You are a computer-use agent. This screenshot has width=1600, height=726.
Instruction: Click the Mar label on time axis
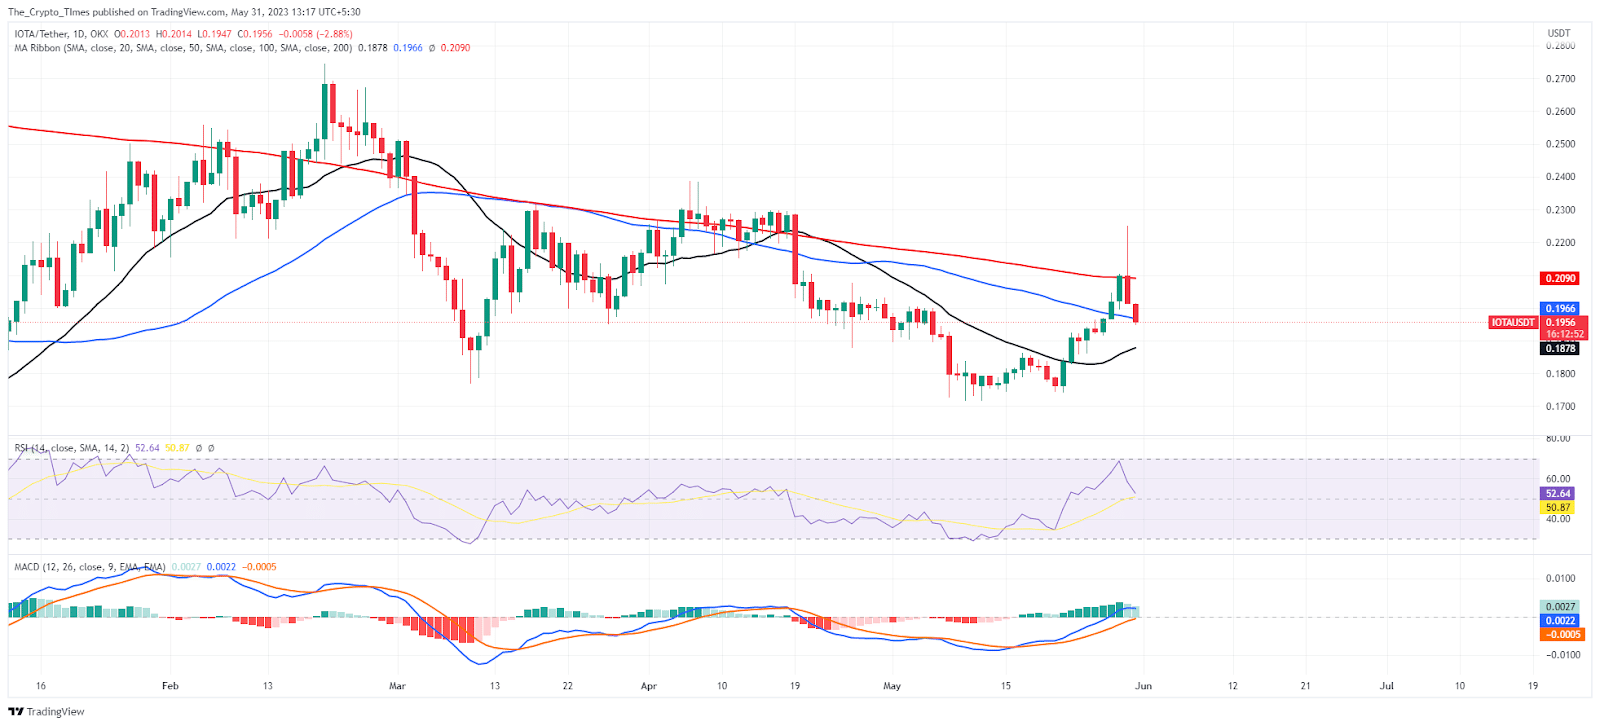[x=397, y=686]
